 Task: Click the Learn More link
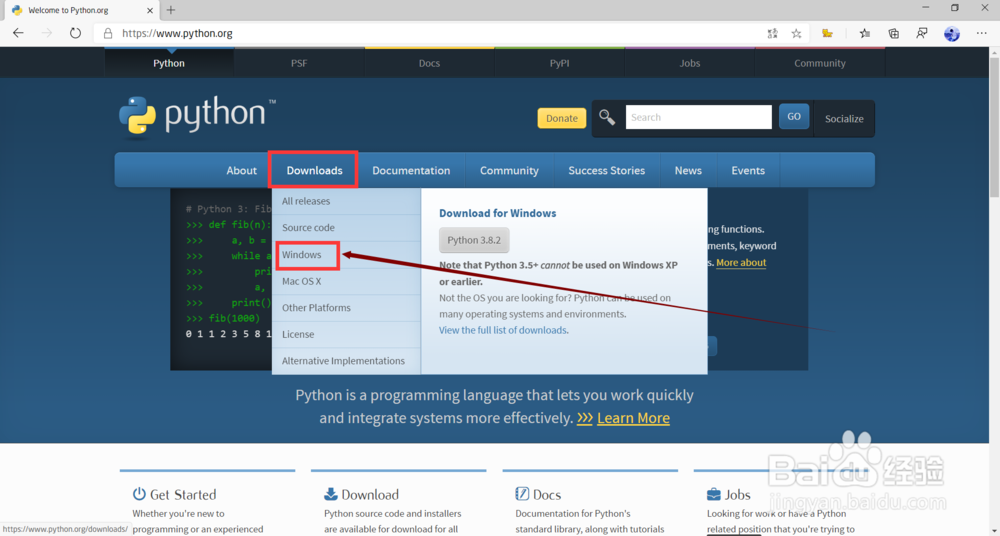click(633, 418)
